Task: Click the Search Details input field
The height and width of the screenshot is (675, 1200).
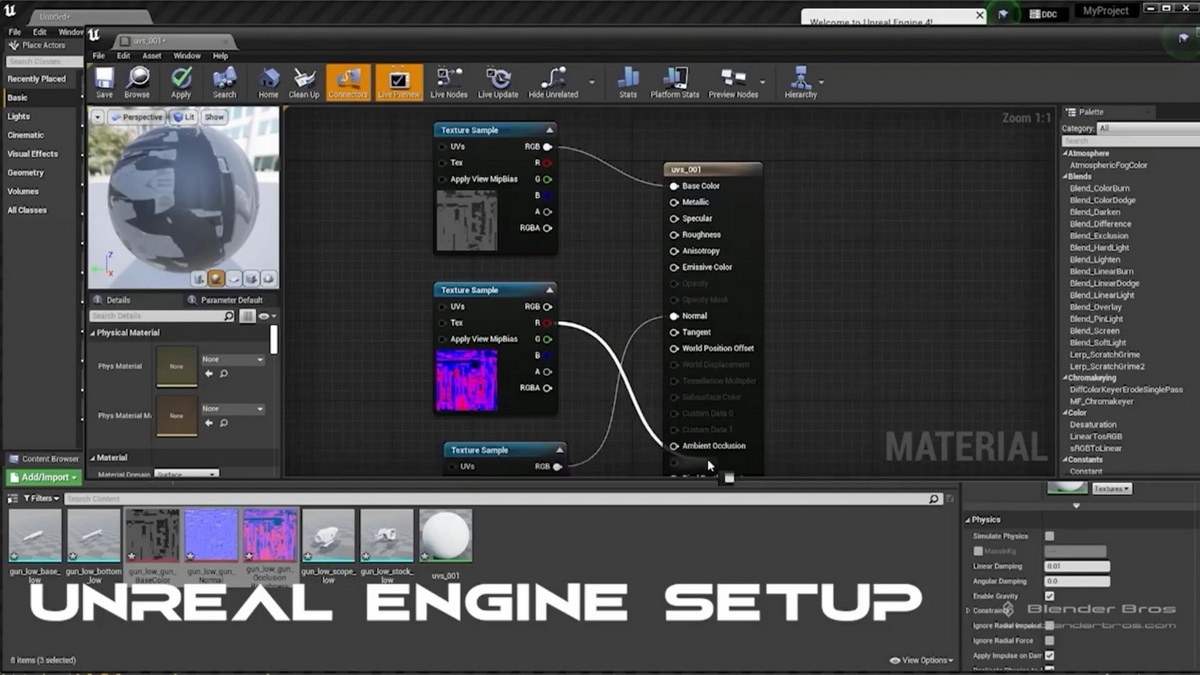Action: point(162,316)
